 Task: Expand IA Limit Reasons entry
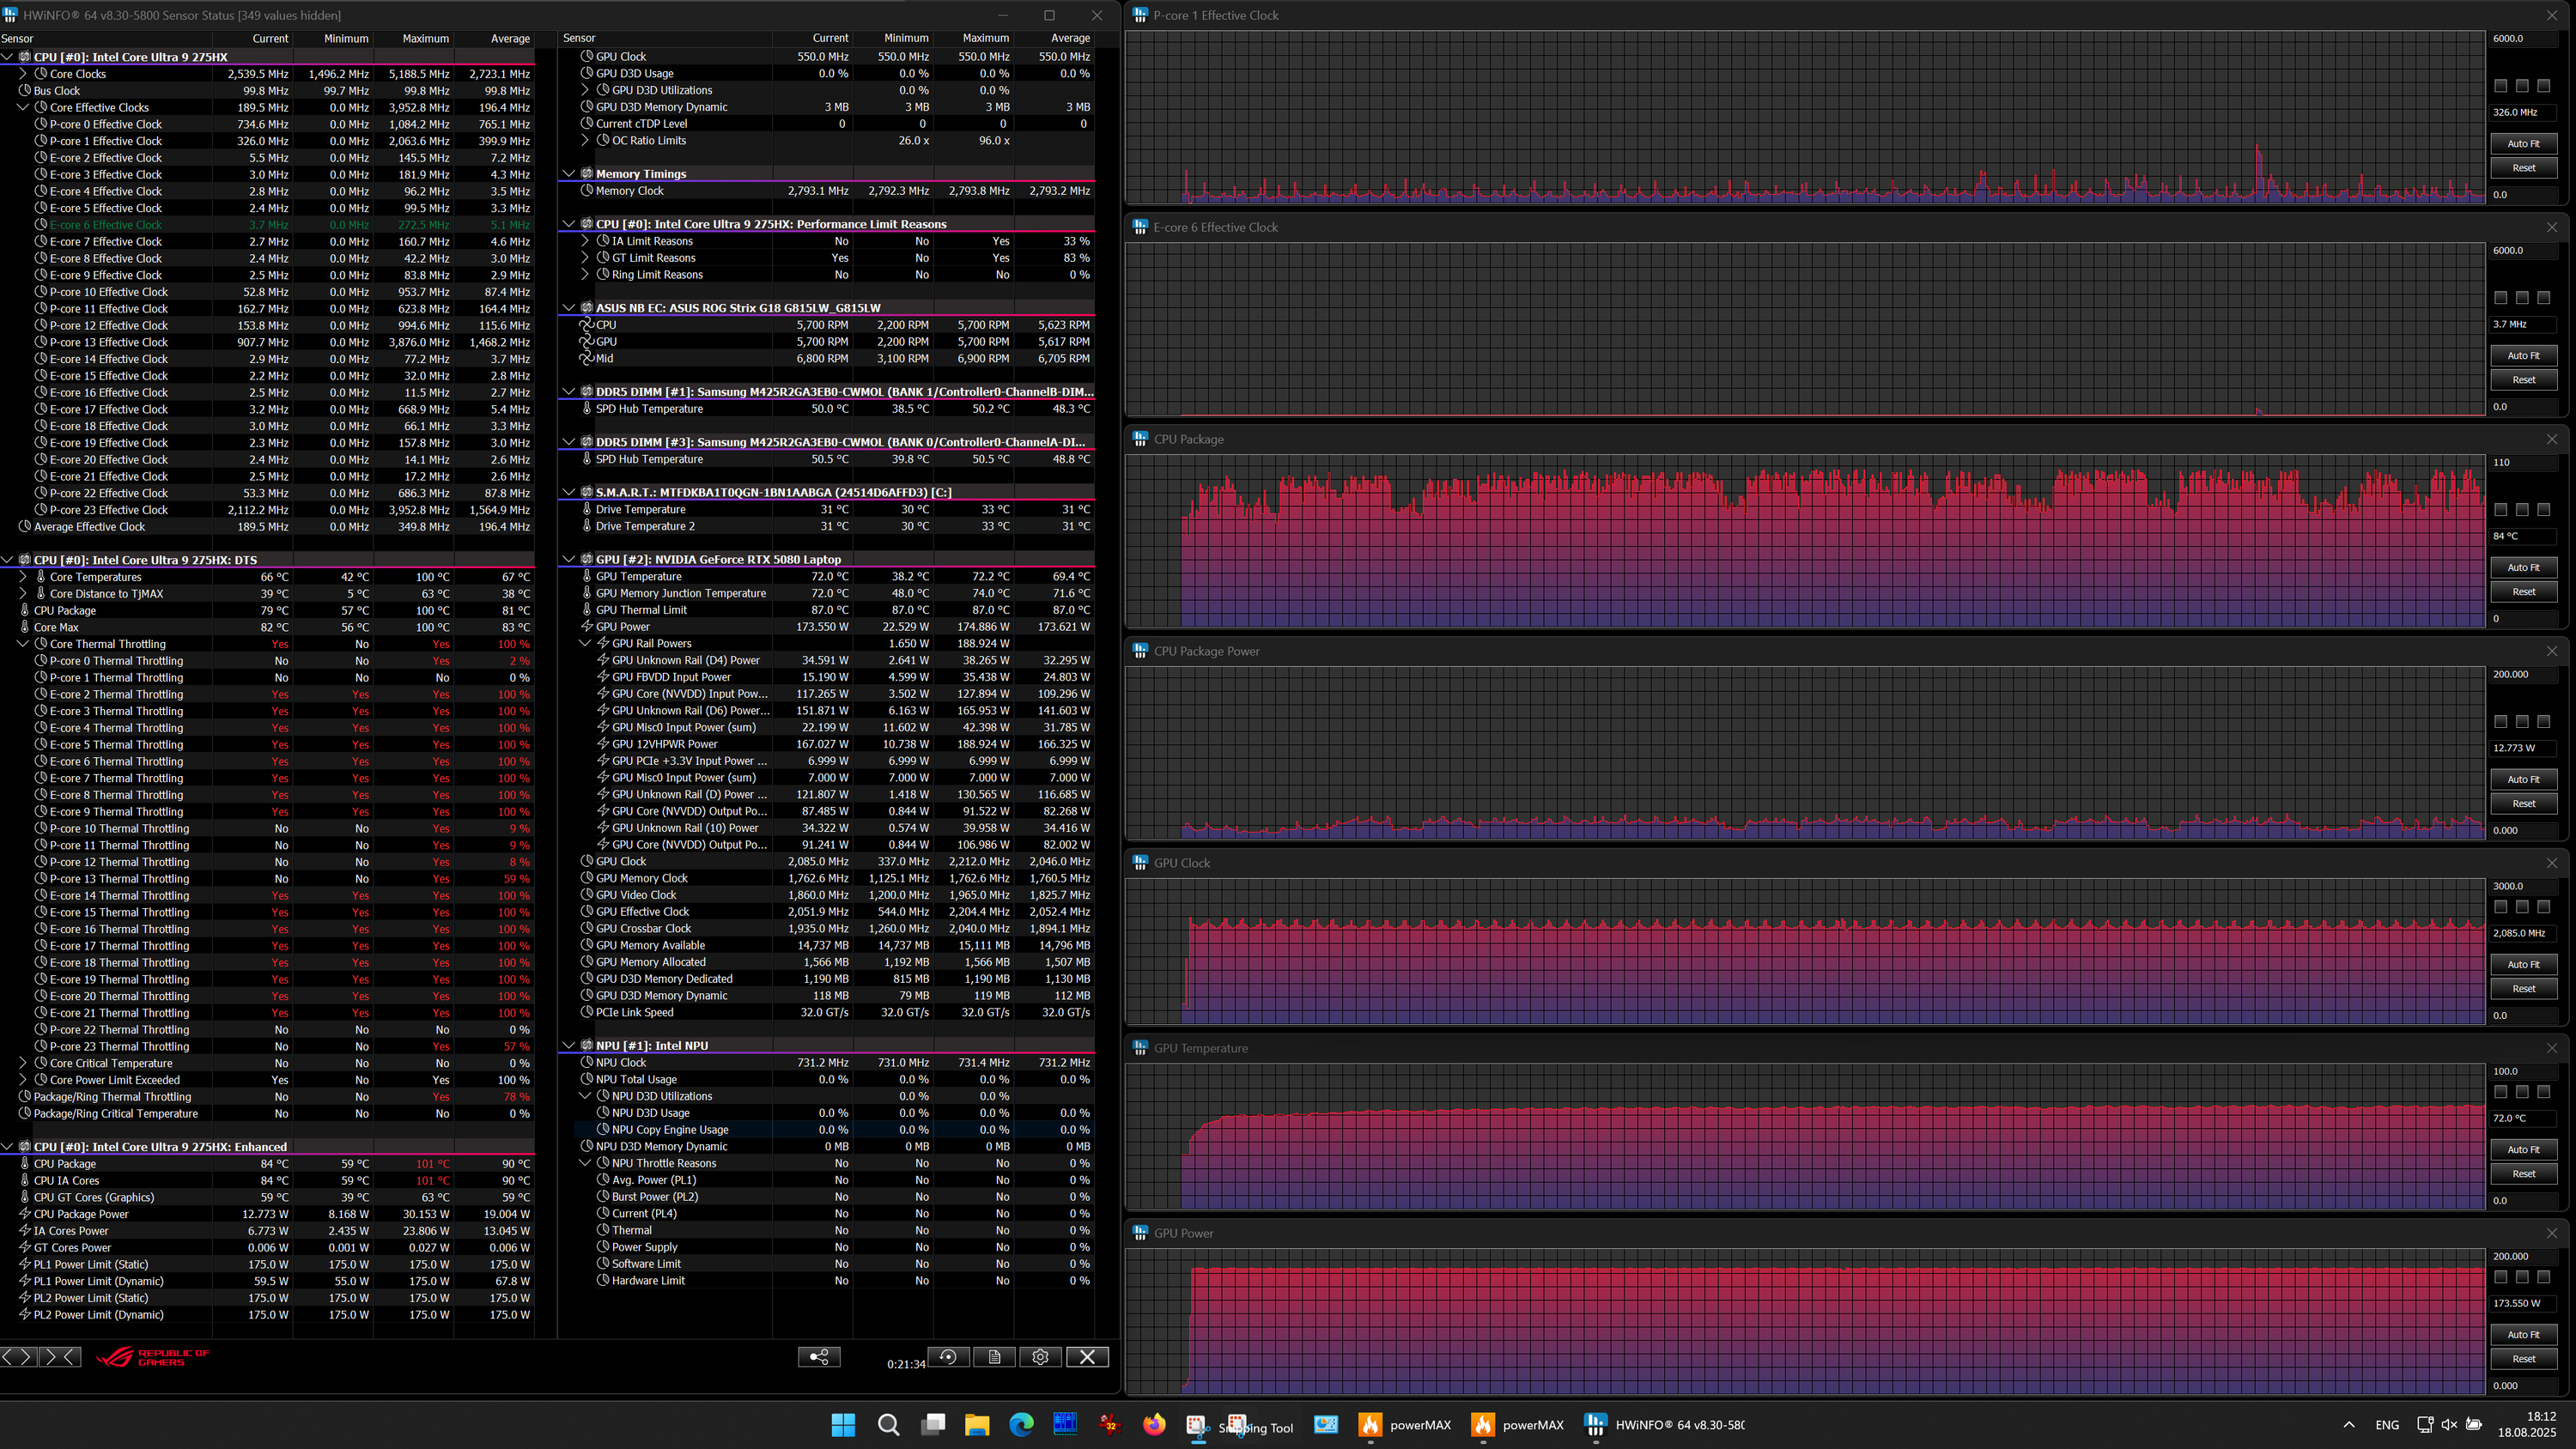pyautogui.click(x=586, y=241)
